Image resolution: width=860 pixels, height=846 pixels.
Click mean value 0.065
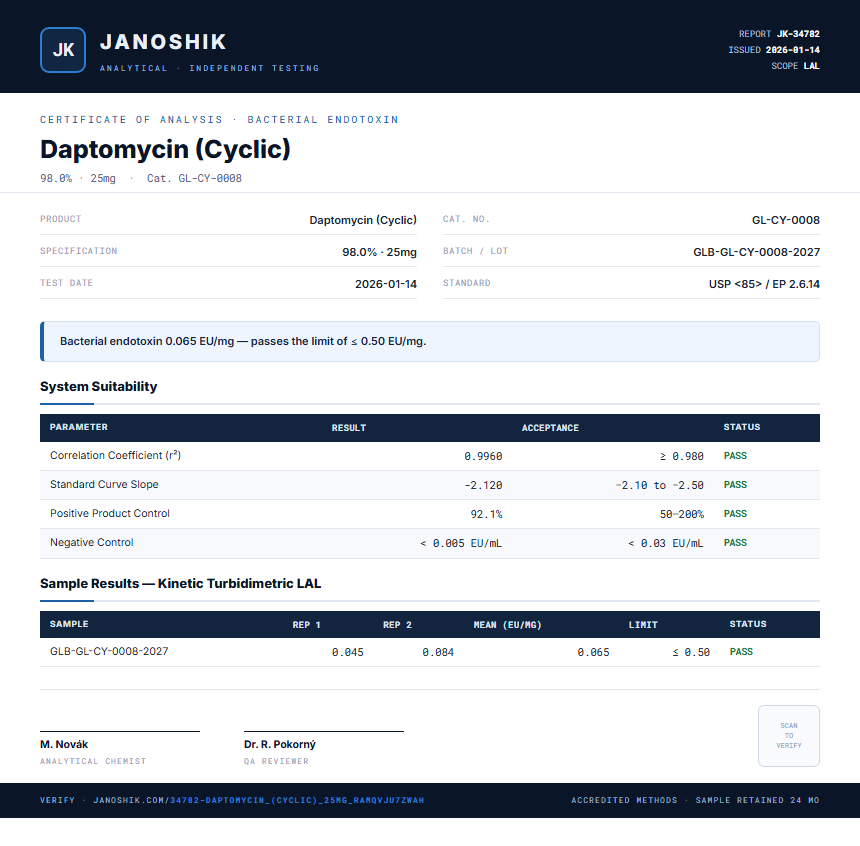point(593,653)
